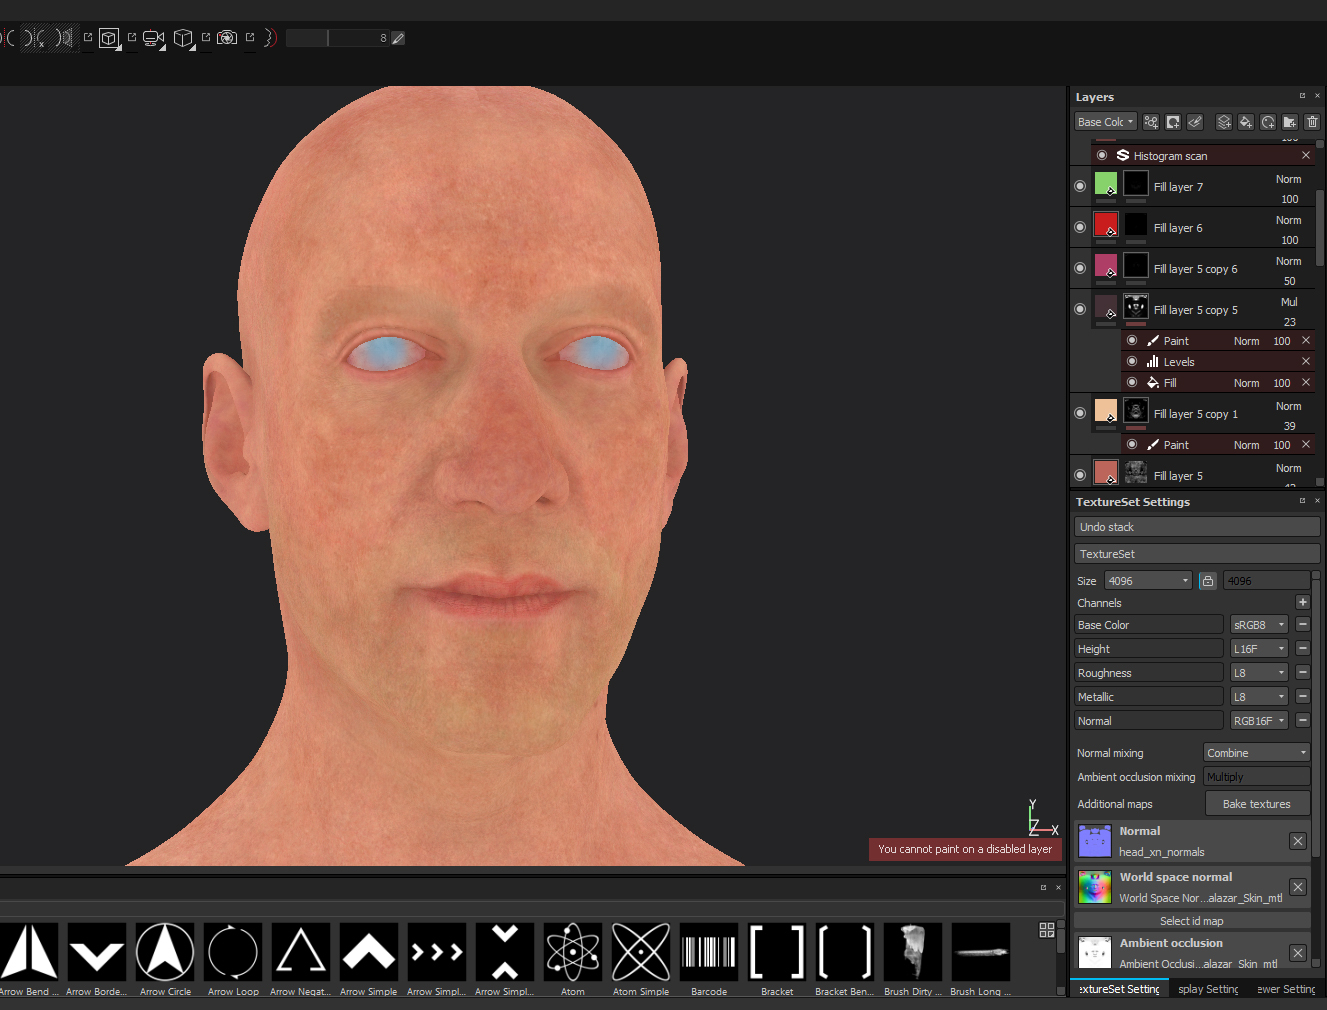Select the 3D cube view mode icon

[x=109, y=39]
